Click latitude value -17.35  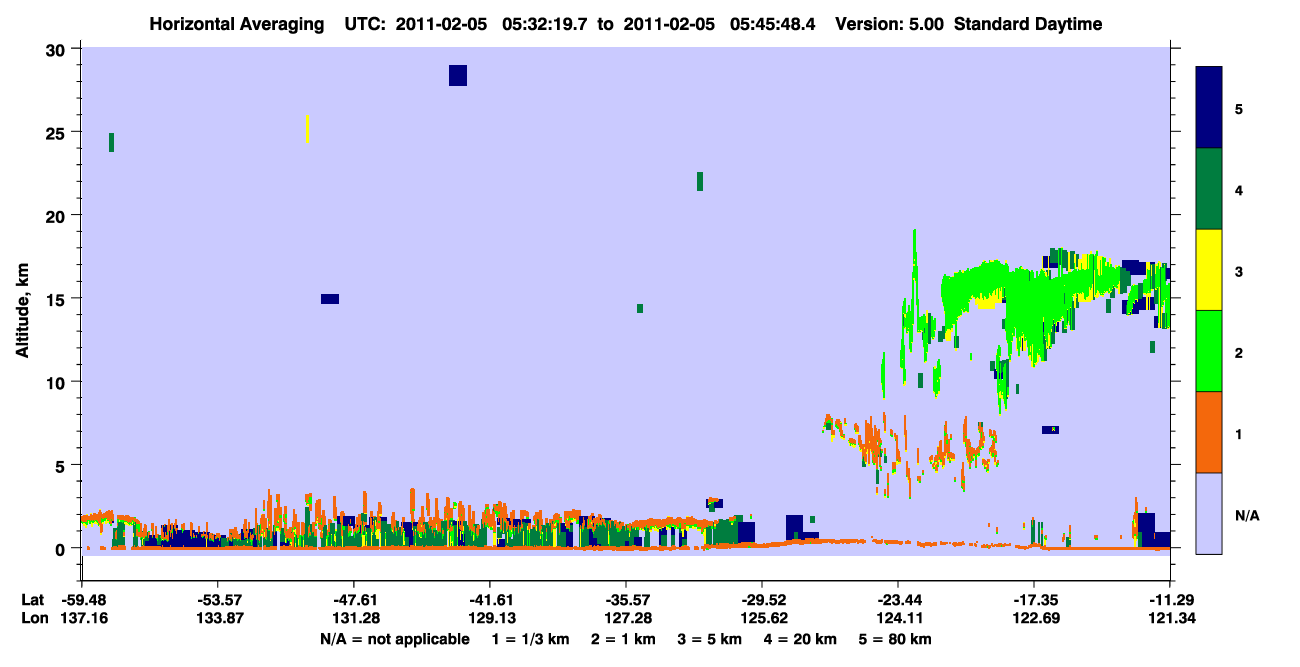click(1033, 600)
